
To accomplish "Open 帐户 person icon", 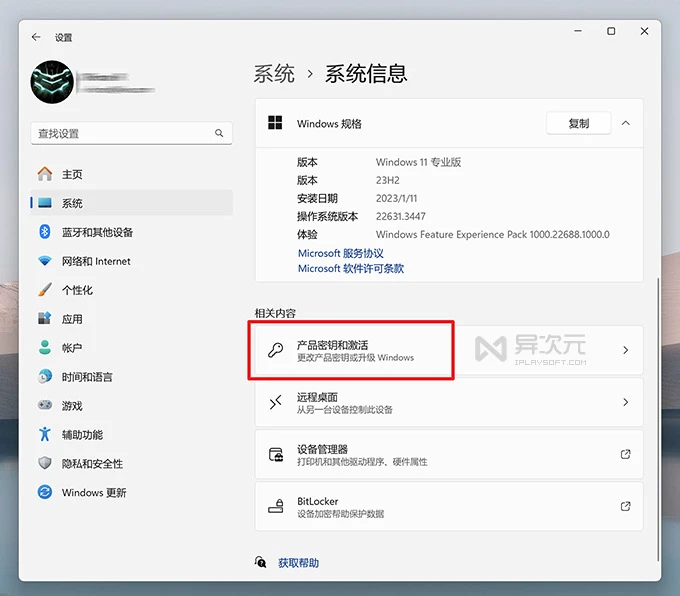I will pyautogui.click(x=45, y=347).
